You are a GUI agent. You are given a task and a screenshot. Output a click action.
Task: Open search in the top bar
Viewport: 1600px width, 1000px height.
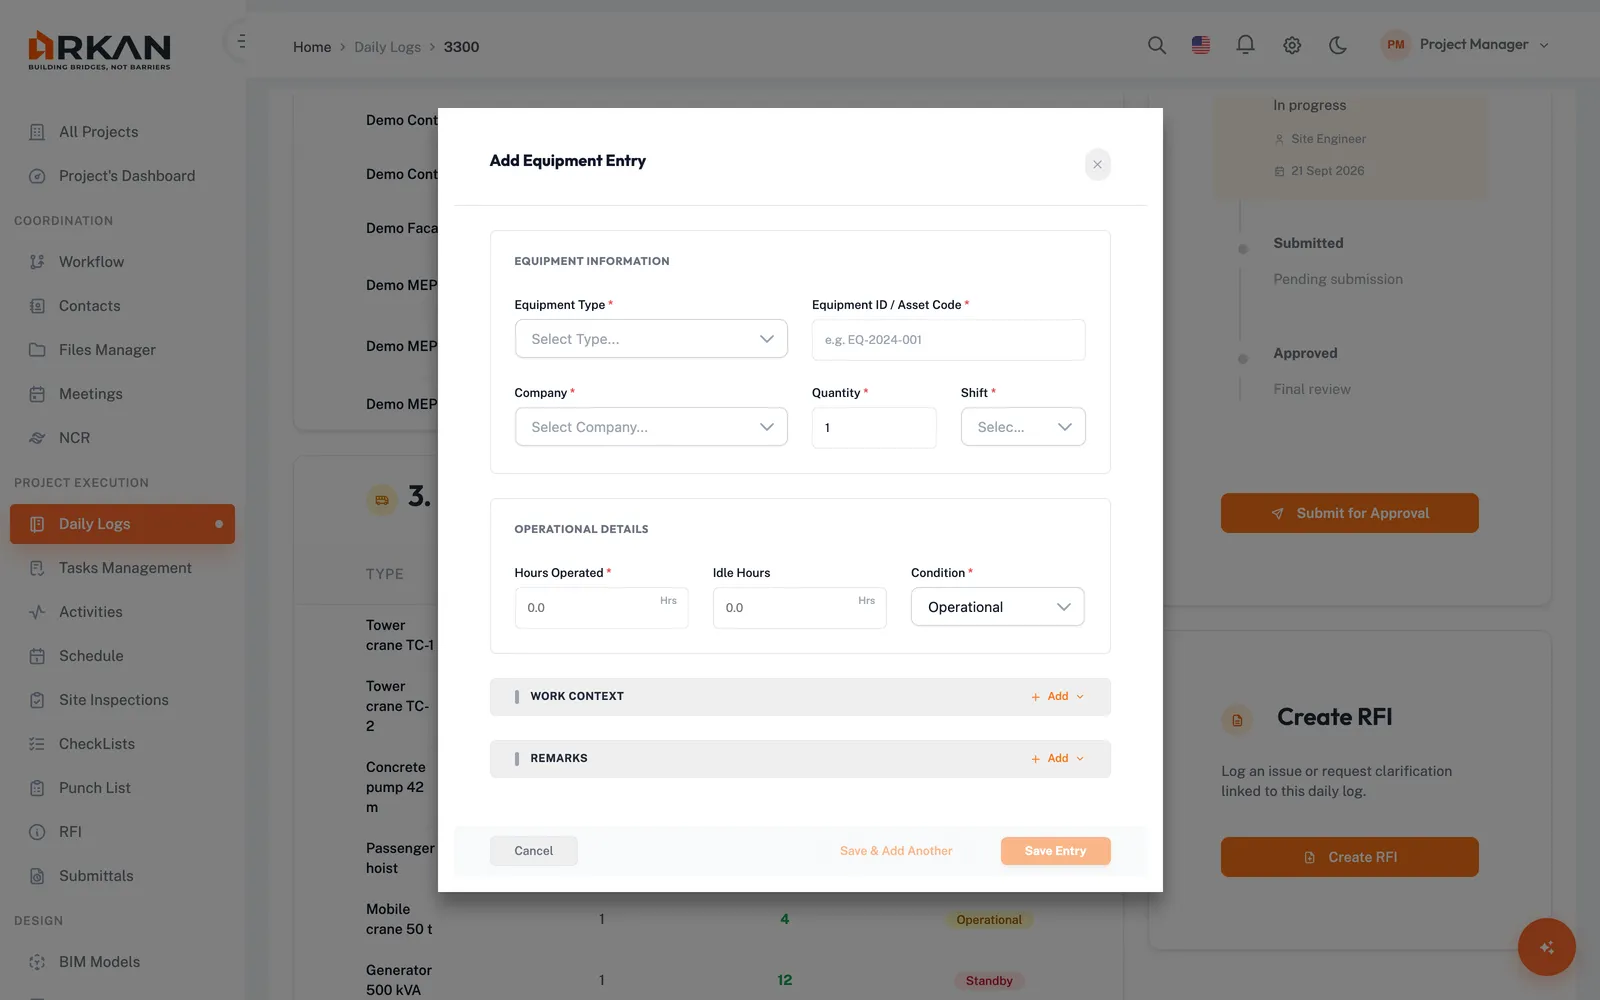pos(1157,45)
